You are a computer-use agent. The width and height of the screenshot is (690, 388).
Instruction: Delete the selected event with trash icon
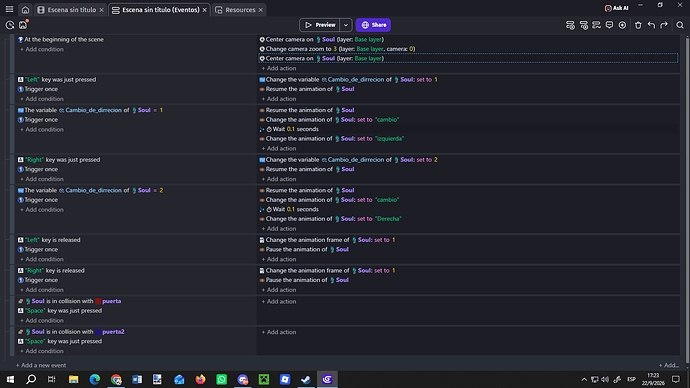638,25
